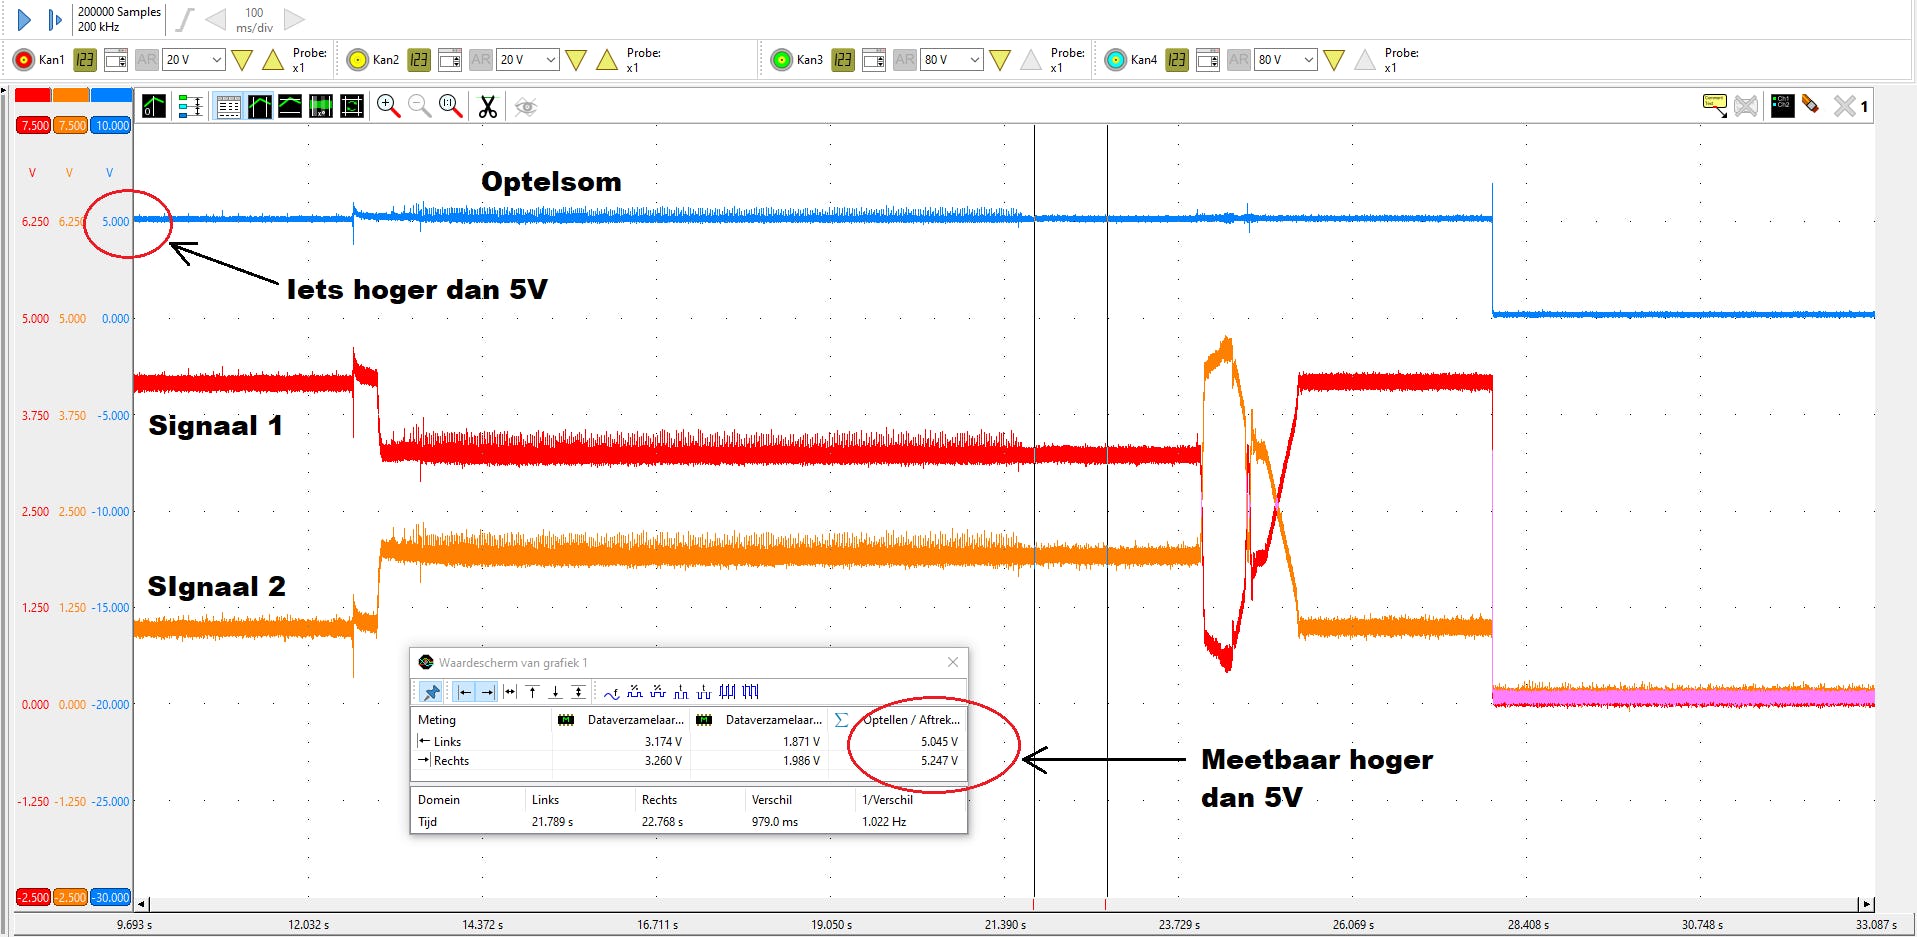
Task: Enable the AR button for Kan1
Action: [x=146, y=60]
